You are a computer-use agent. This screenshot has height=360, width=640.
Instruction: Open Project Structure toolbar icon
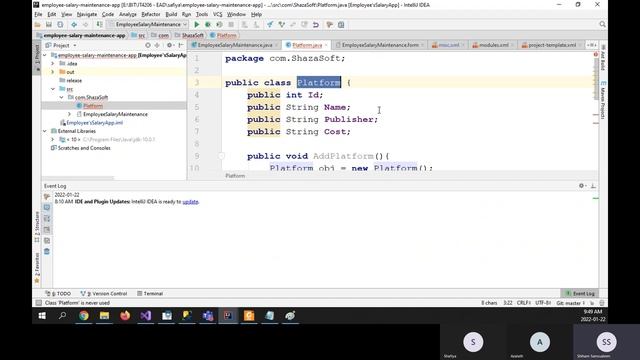[x=341, y=24]
